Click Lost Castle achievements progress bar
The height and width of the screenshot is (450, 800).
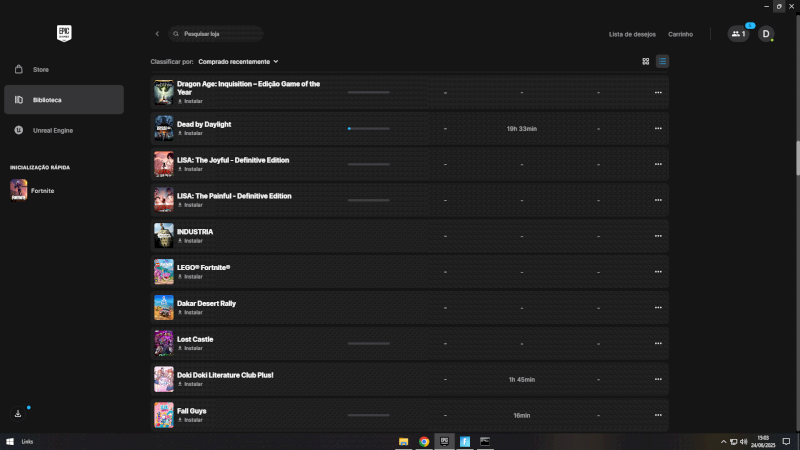click(369, 343)
